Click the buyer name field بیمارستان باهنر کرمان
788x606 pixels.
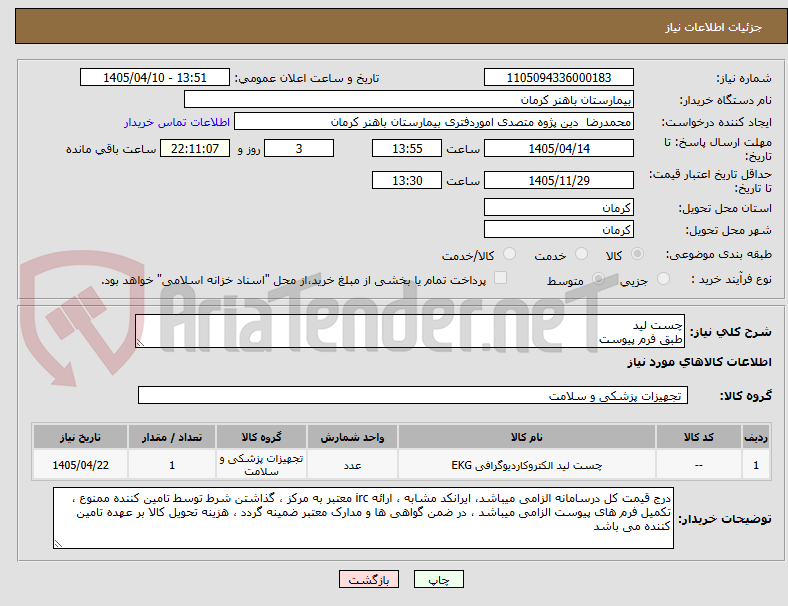point(409,99)
